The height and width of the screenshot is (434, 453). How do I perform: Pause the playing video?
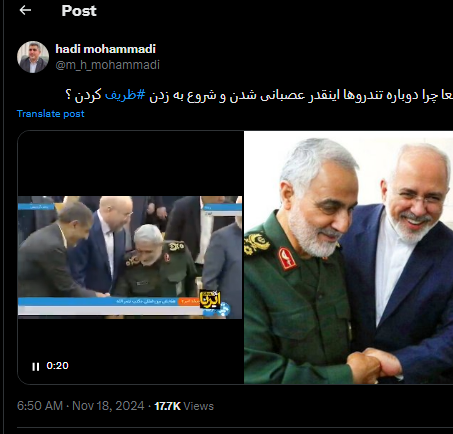36,366
